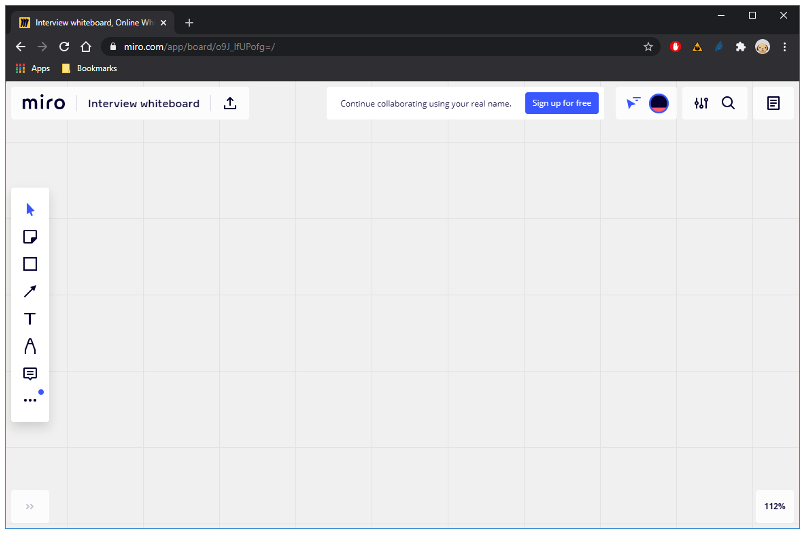Open a new browser tab
Screen dimensions: 809x536
[189, 22]
